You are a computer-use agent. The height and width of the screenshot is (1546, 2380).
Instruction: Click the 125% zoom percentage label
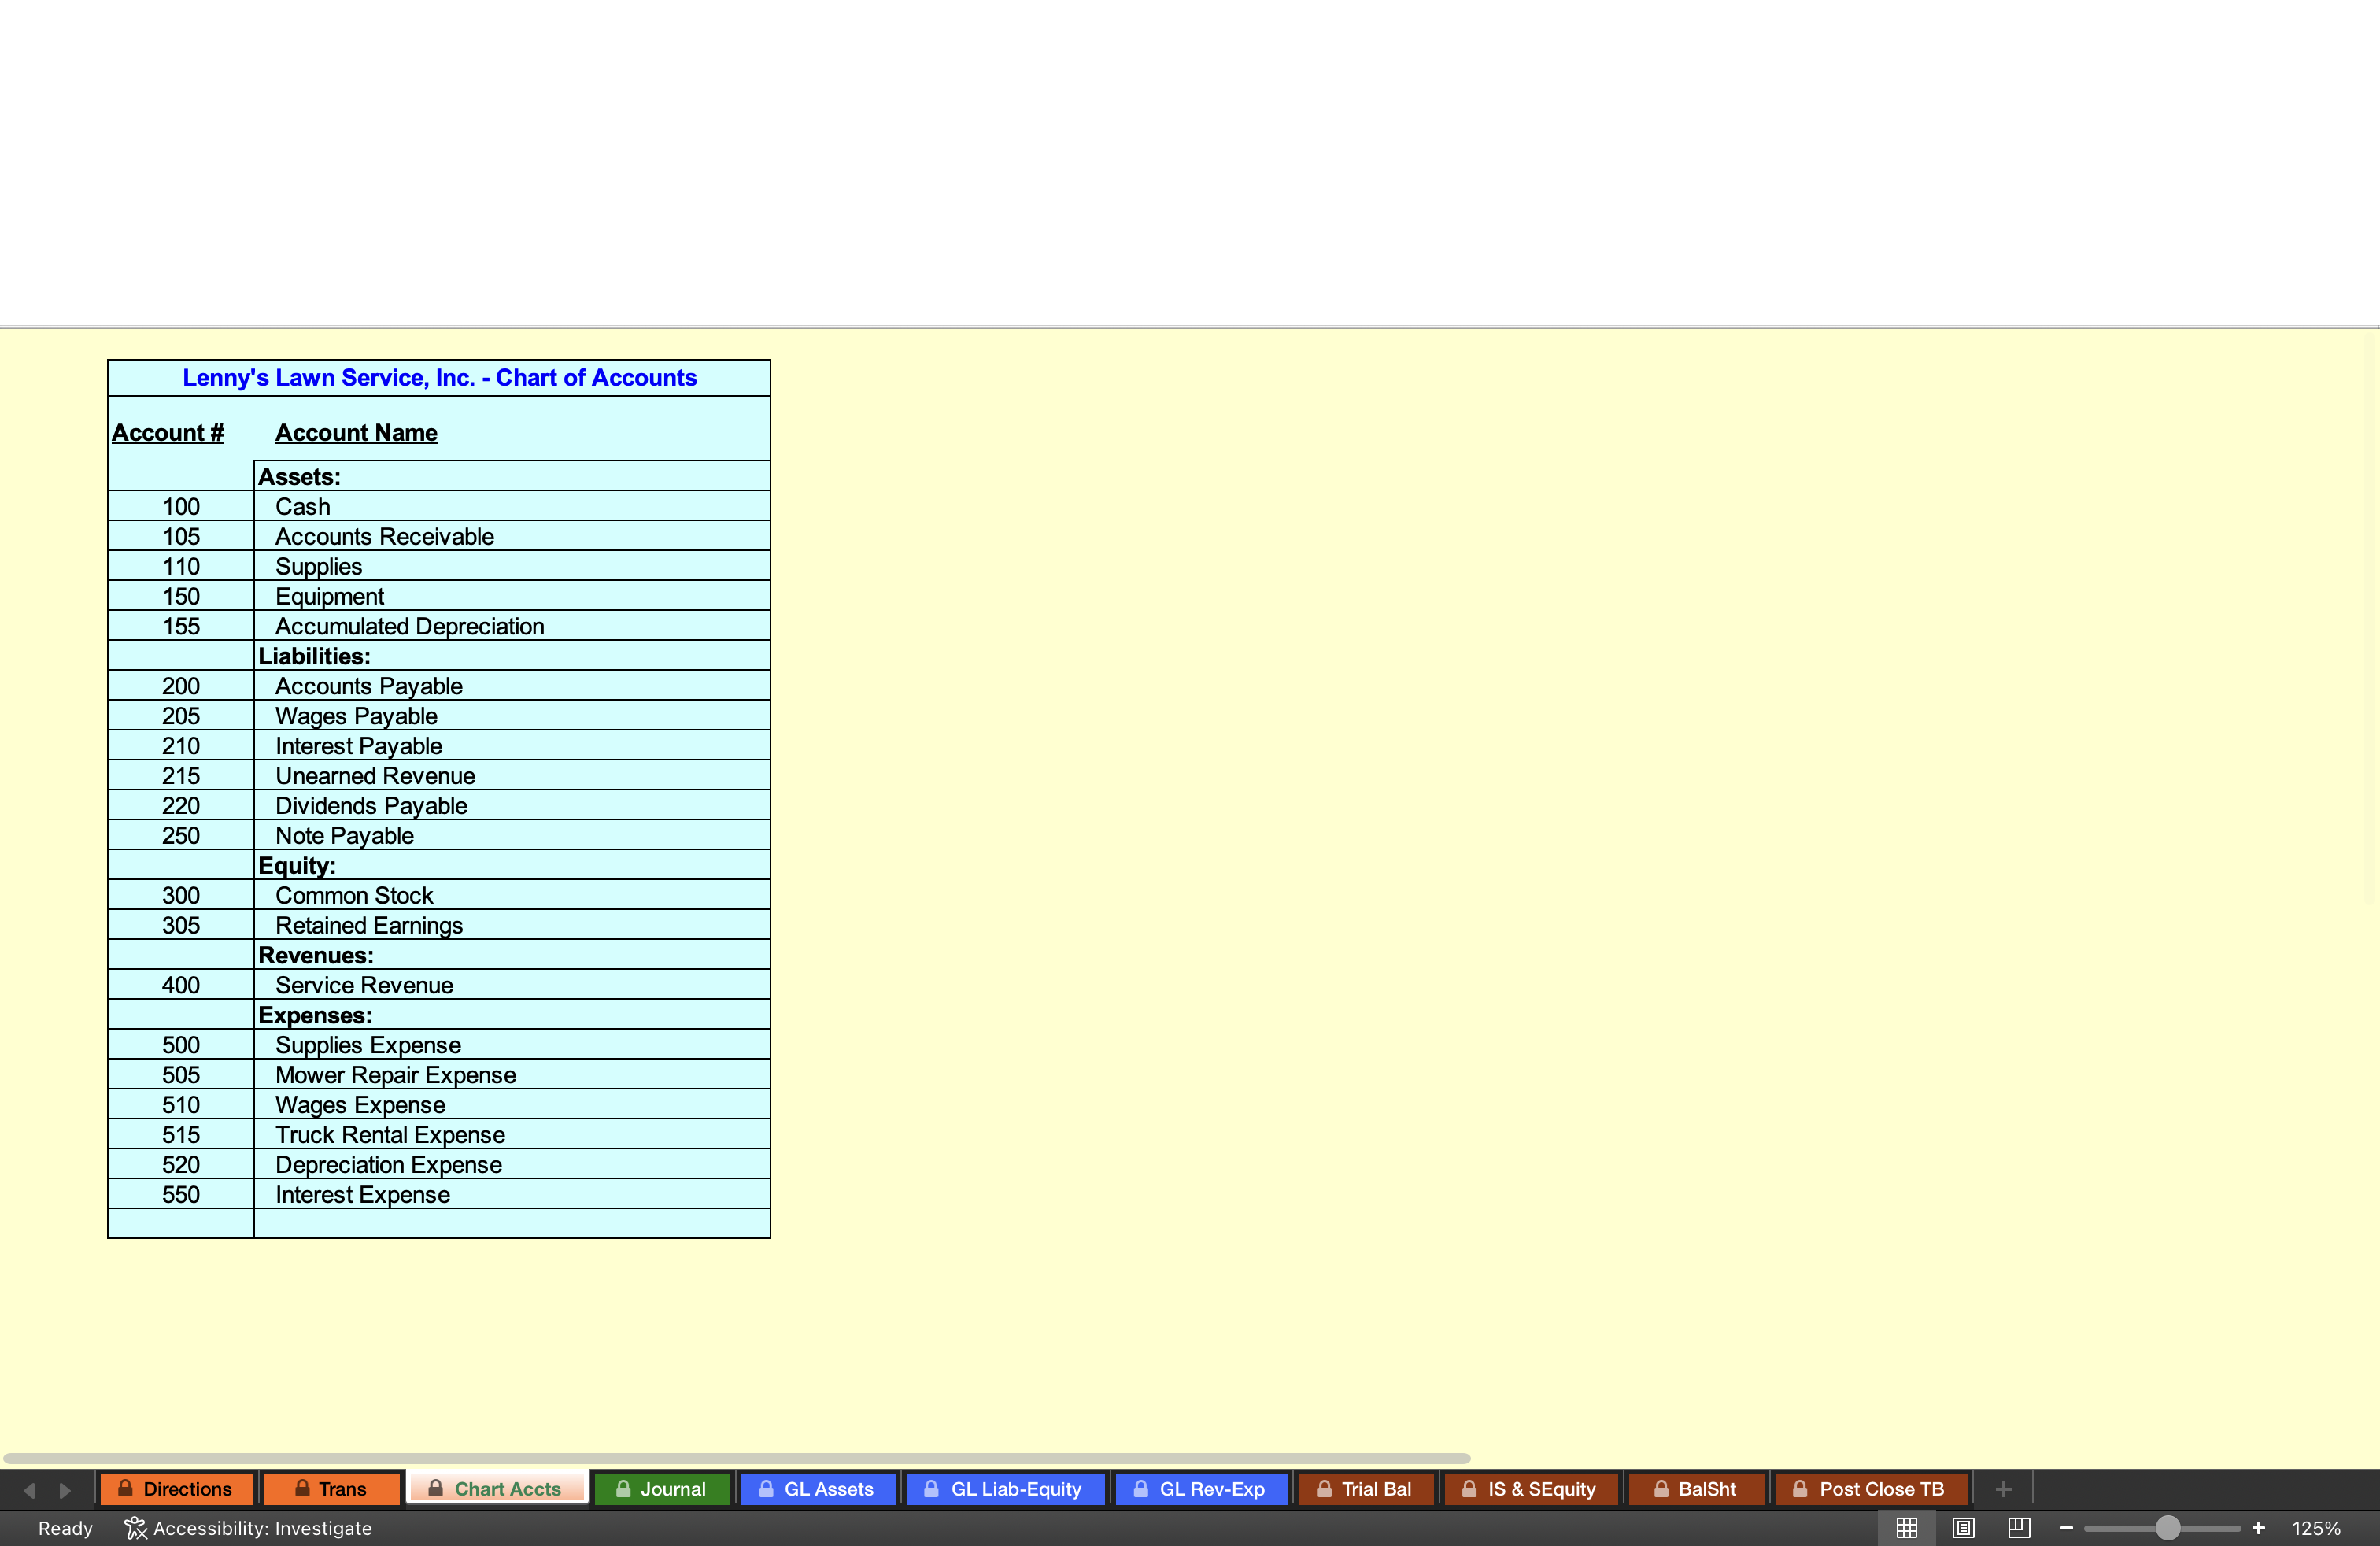point(2317,1527)
